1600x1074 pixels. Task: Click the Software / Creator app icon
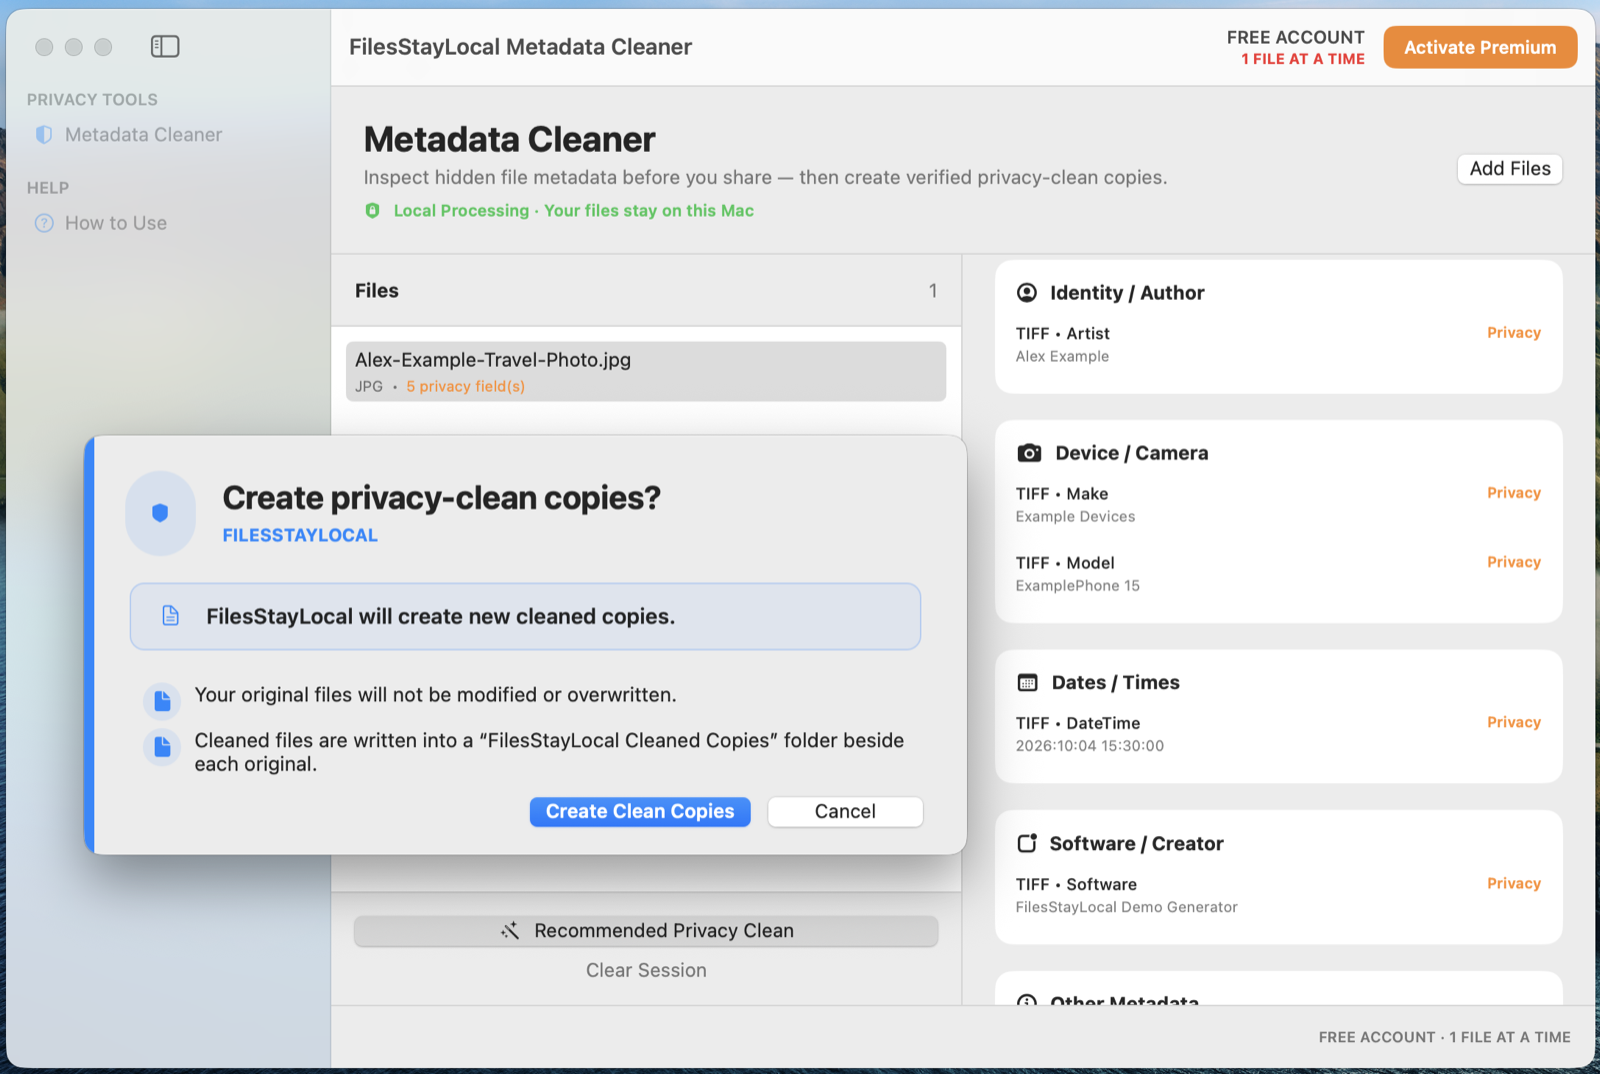click(1027, 843)
